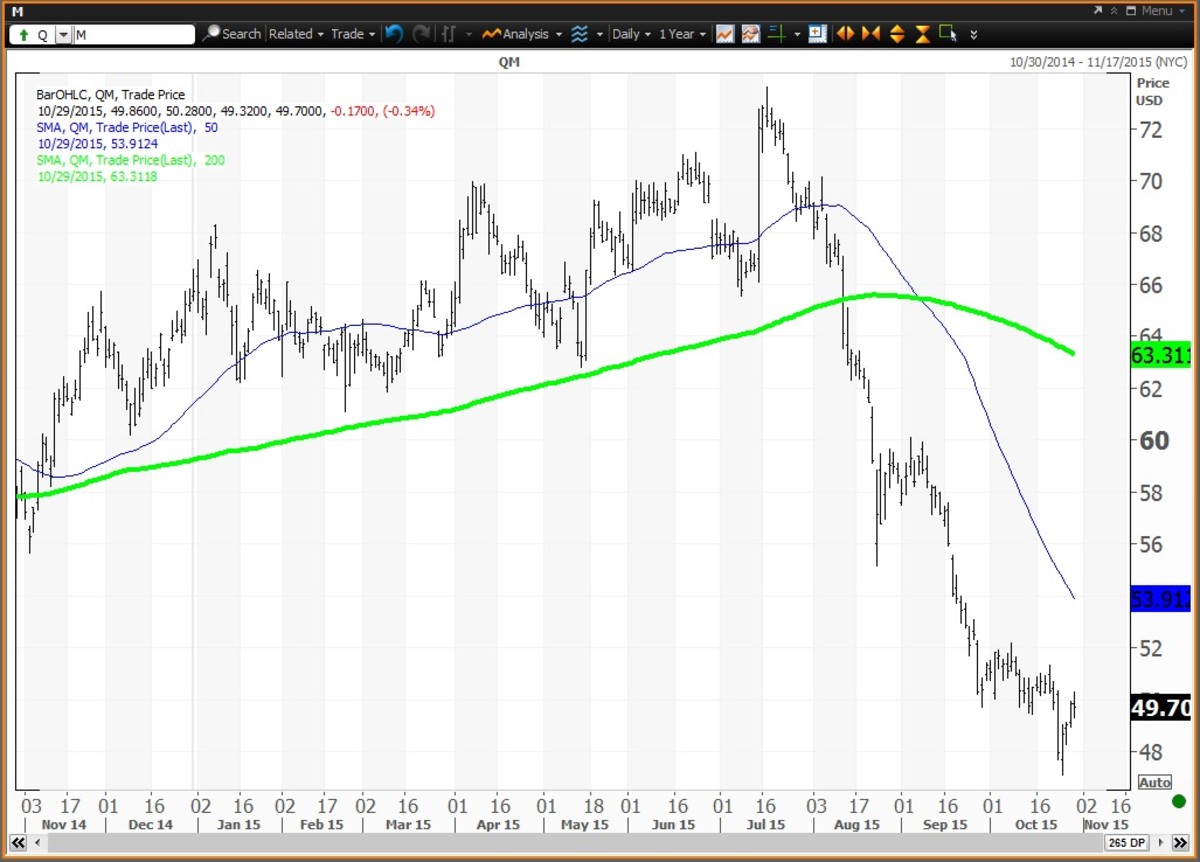Click the green 200 SMA value label

tap(1160, 353)
